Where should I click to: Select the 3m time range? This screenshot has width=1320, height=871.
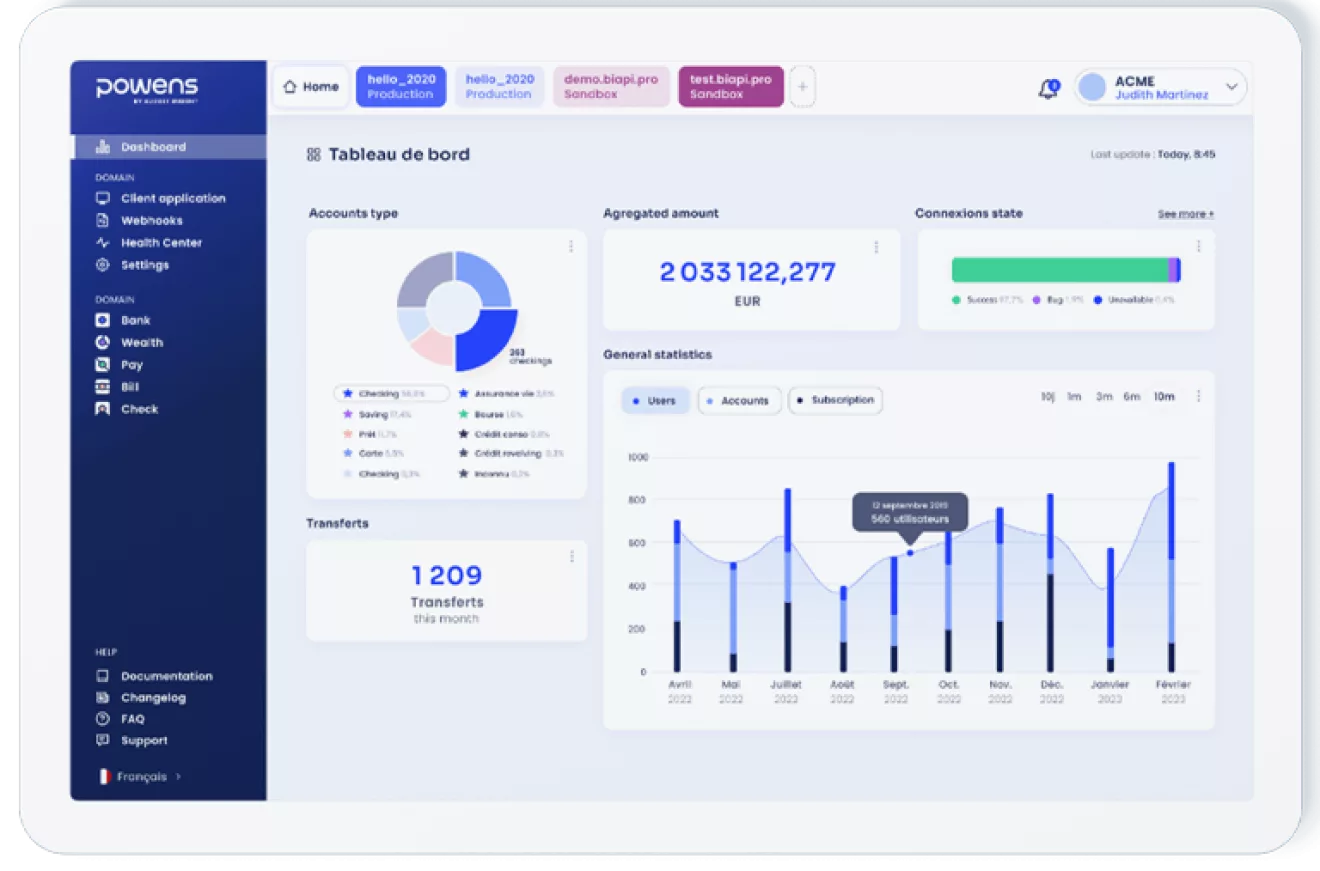1104,397
